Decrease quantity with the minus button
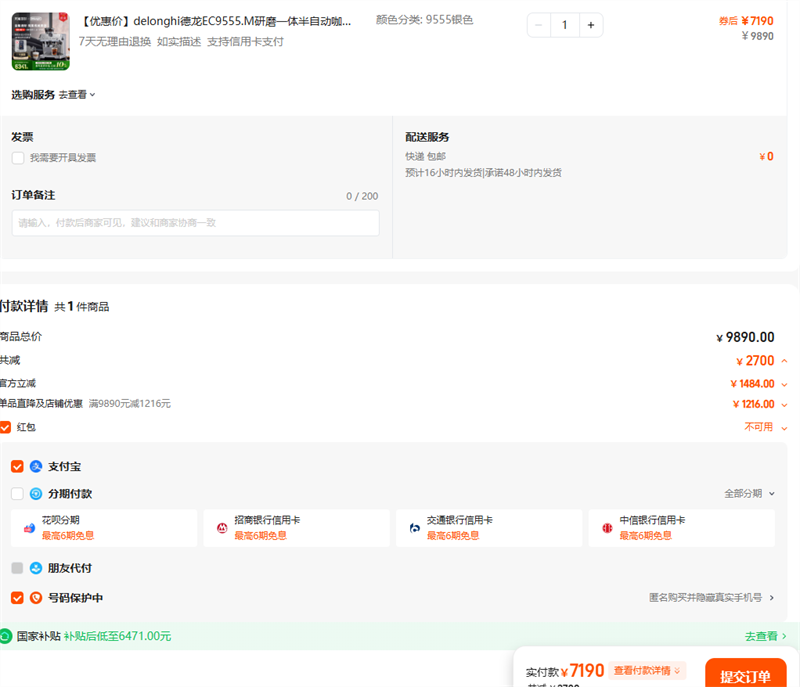The image size is (800, 687). tap(540, 25)
